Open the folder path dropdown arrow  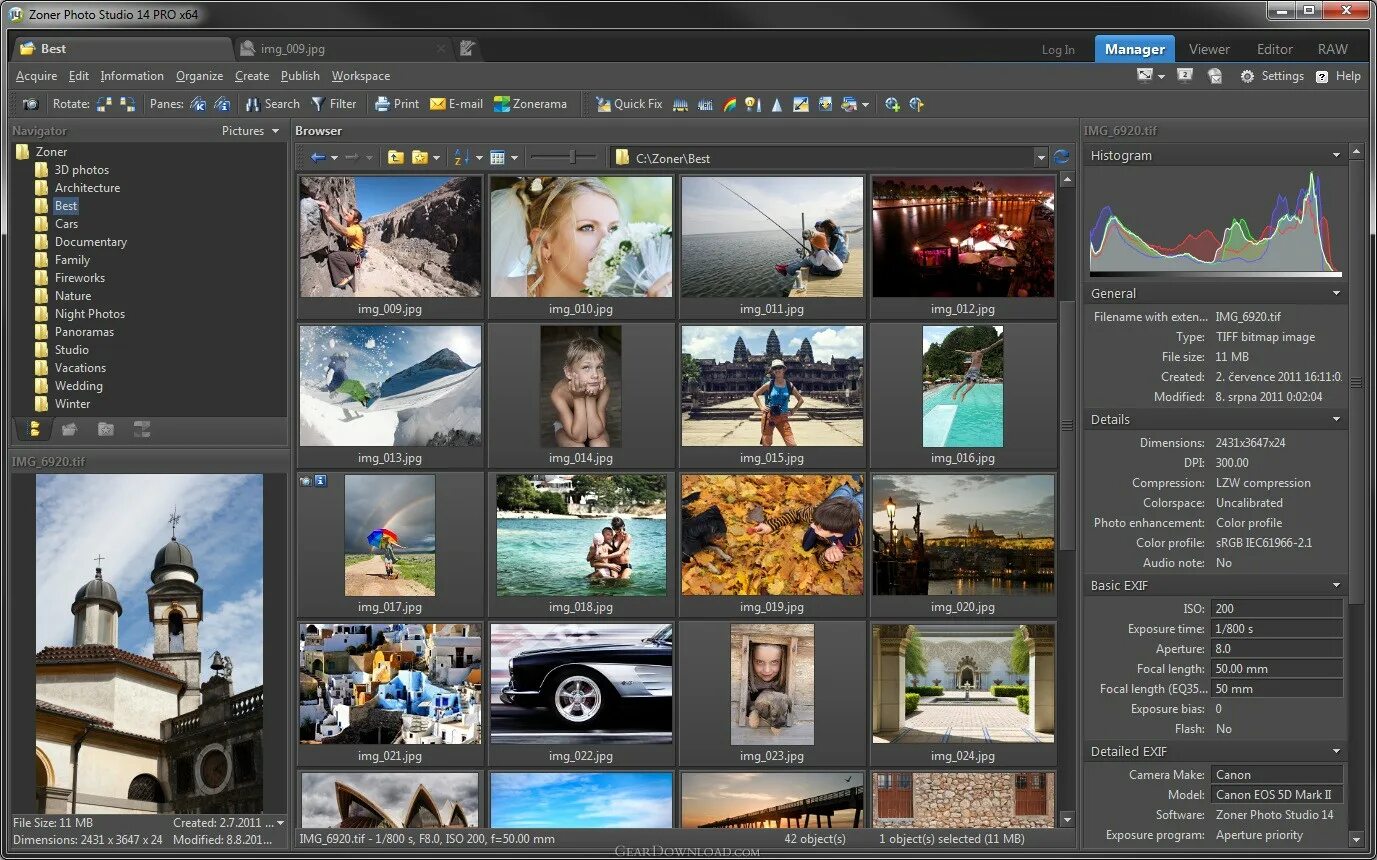pos(1040,158)
